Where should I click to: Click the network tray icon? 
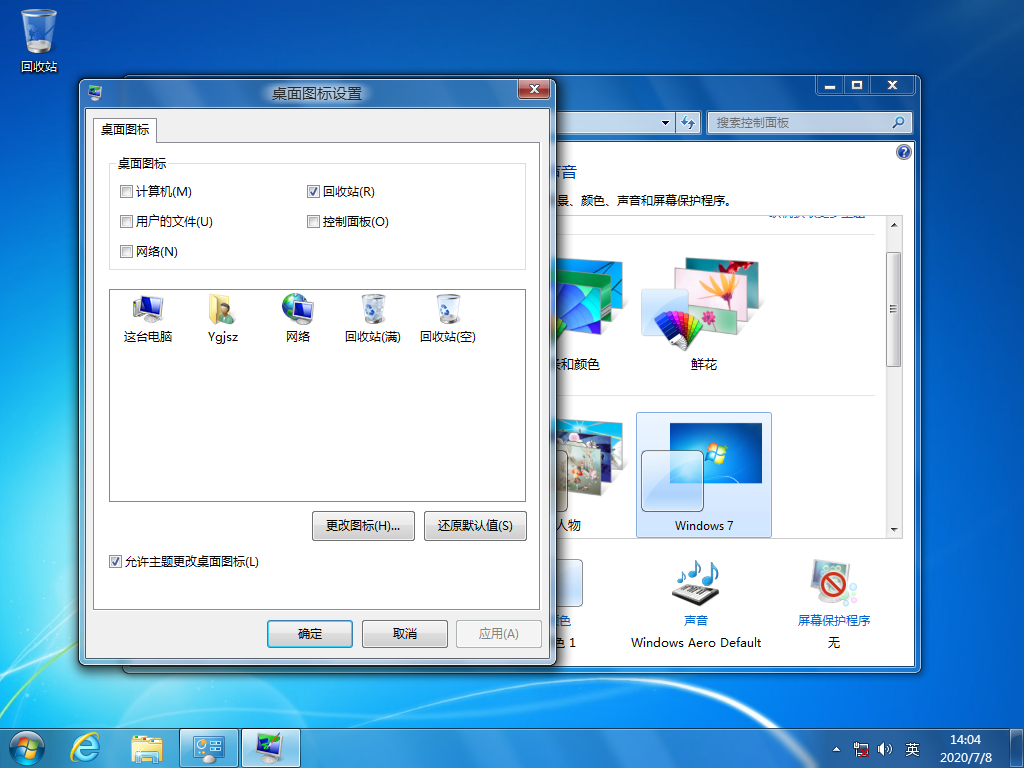[x=861, y=749]
